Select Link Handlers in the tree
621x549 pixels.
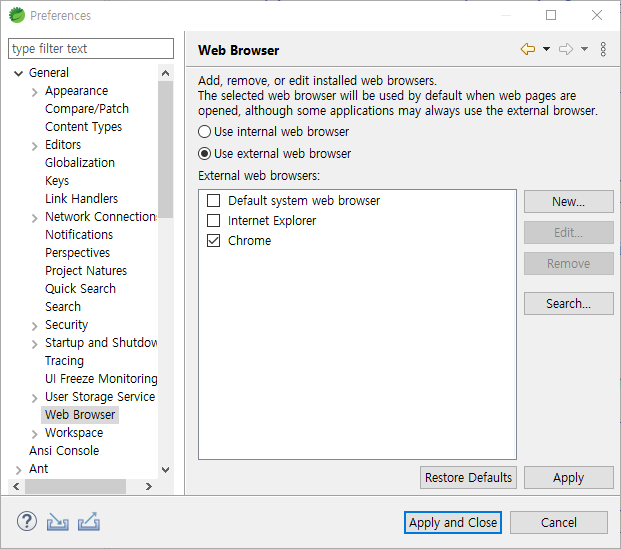[81, 198]
